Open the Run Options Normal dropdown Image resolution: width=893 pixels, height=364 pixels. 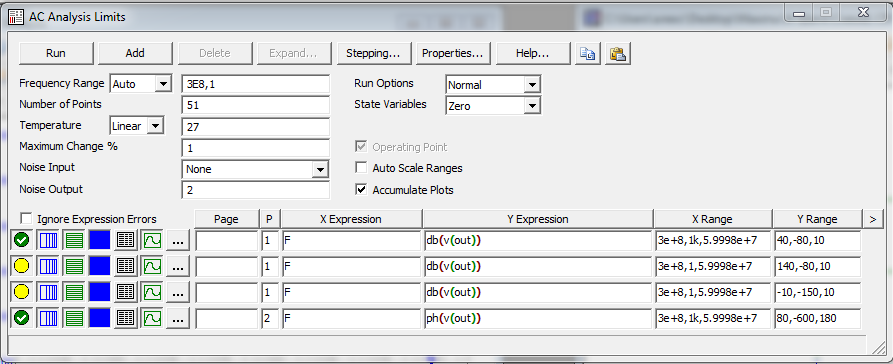pyautogui.click(x=531, y=85)
